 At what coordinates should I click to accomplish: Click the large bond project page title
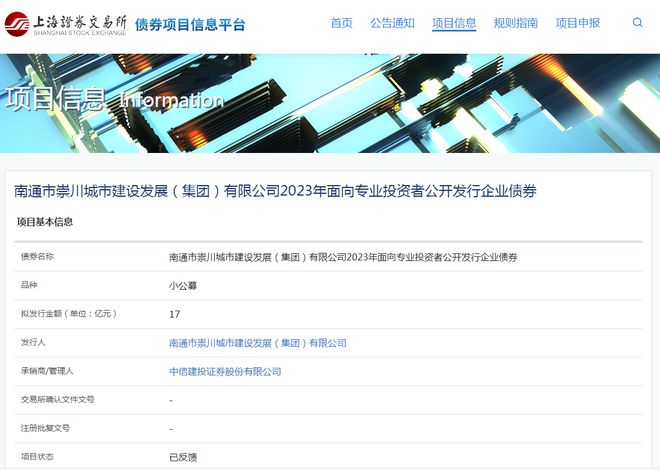(x=275, y=190)
